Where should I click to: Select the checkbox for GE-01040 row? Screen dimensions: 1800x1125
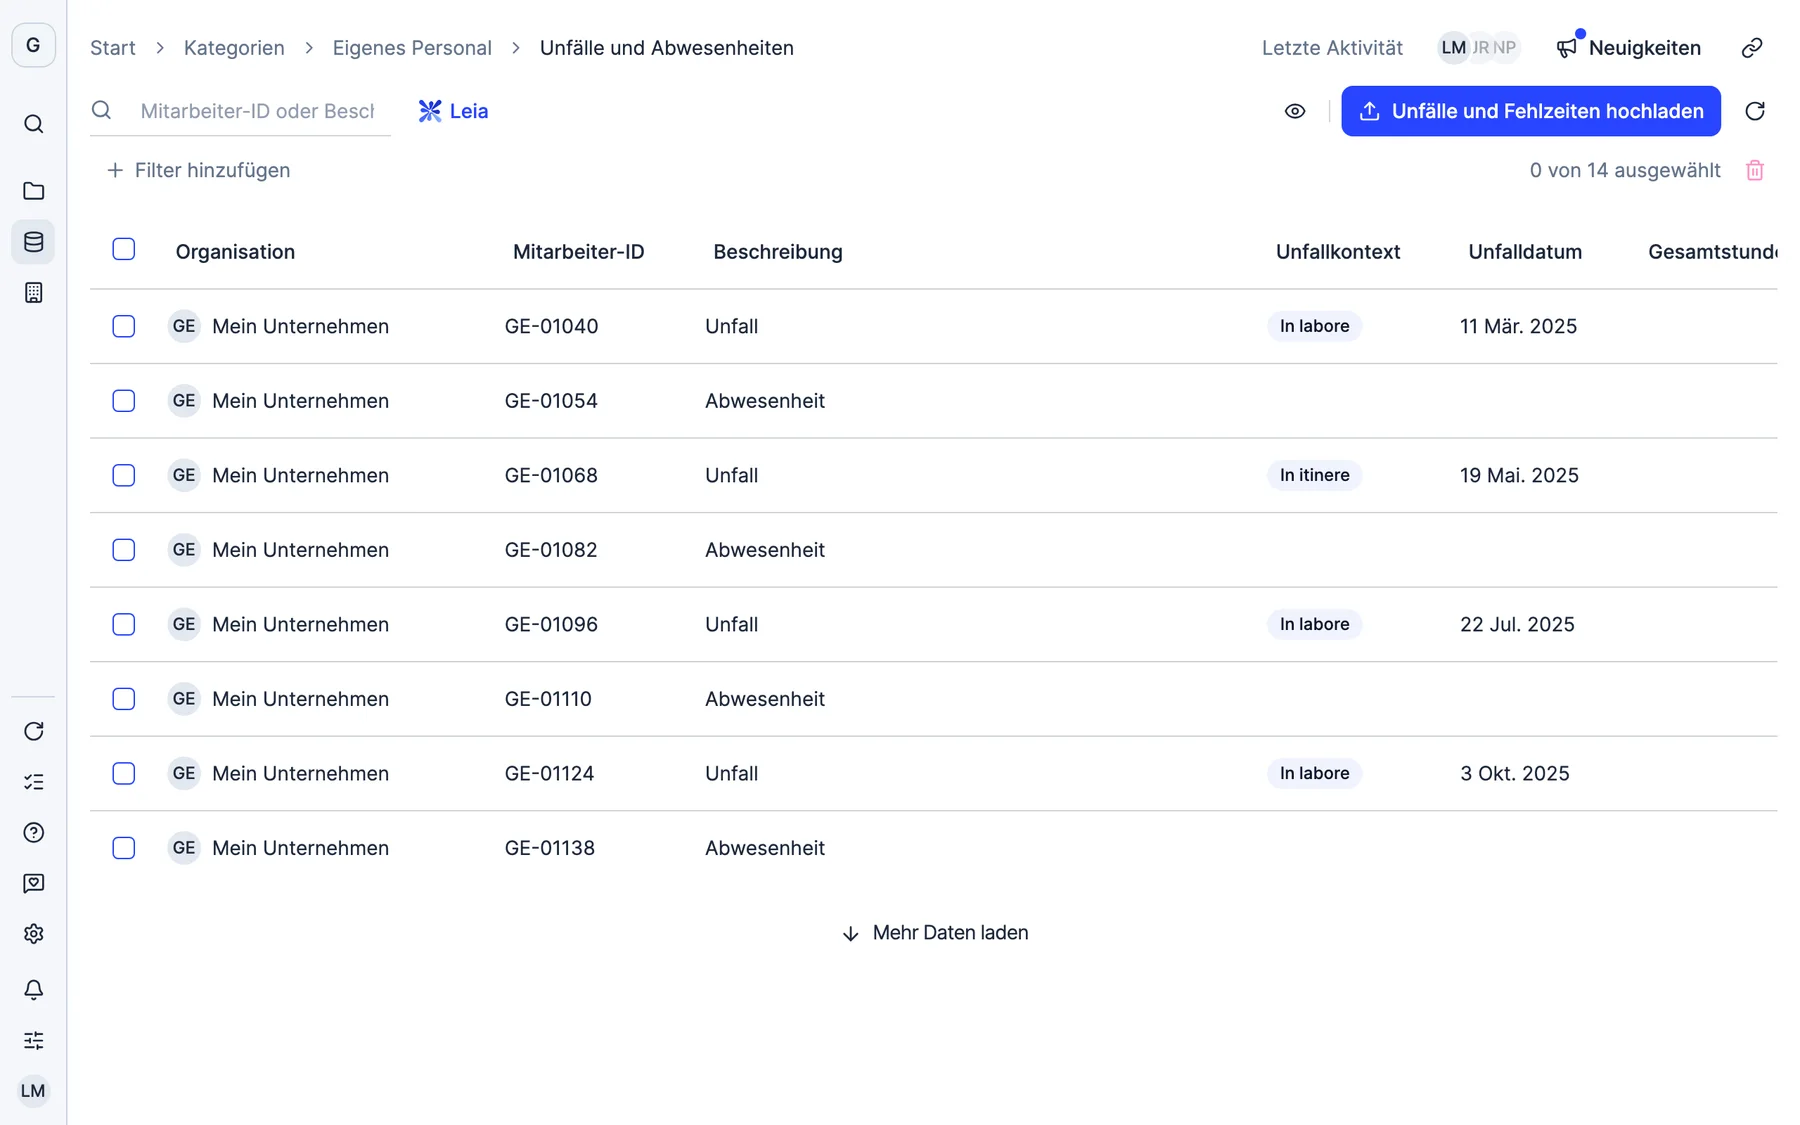124,326
